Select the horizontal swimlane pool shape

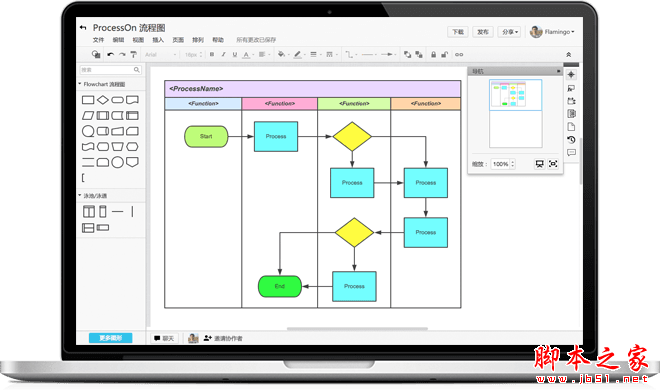pos(88,228)
